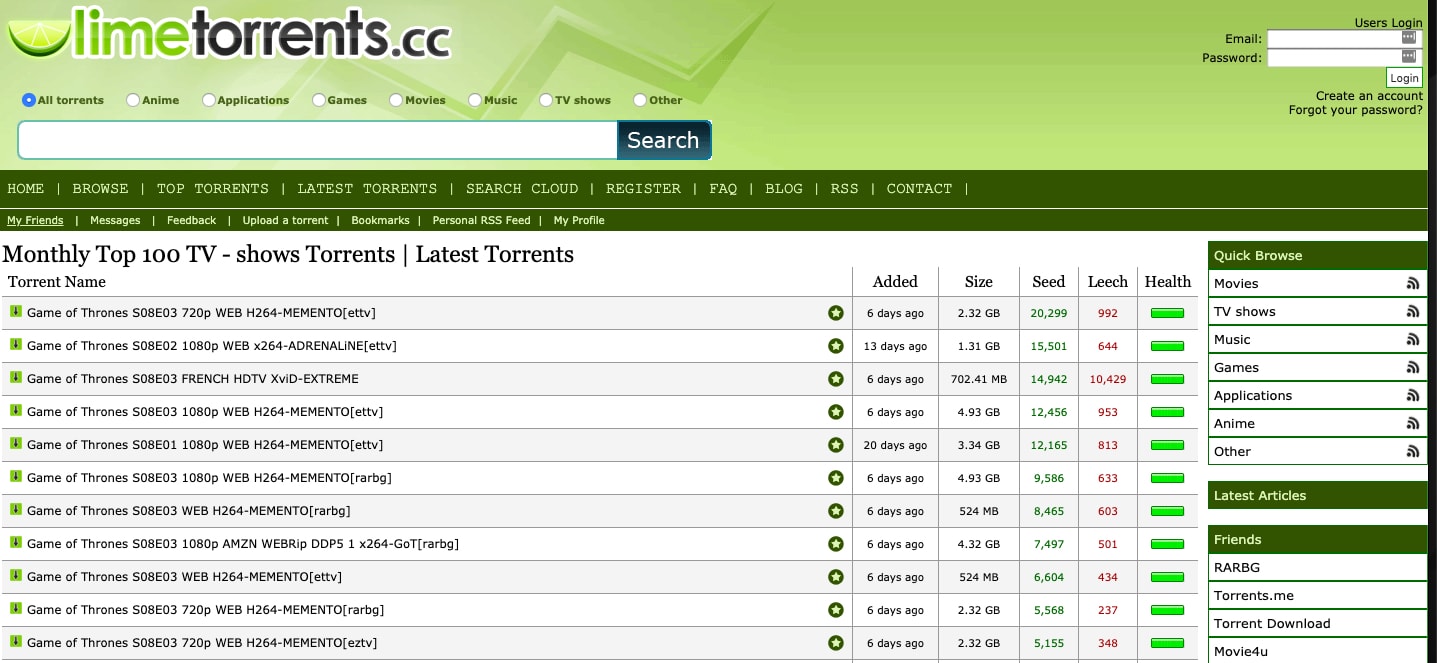Click verified star for S08E03 WEB MEMENTO[ettv]
1437x663 pixels.
pos(836,578)
